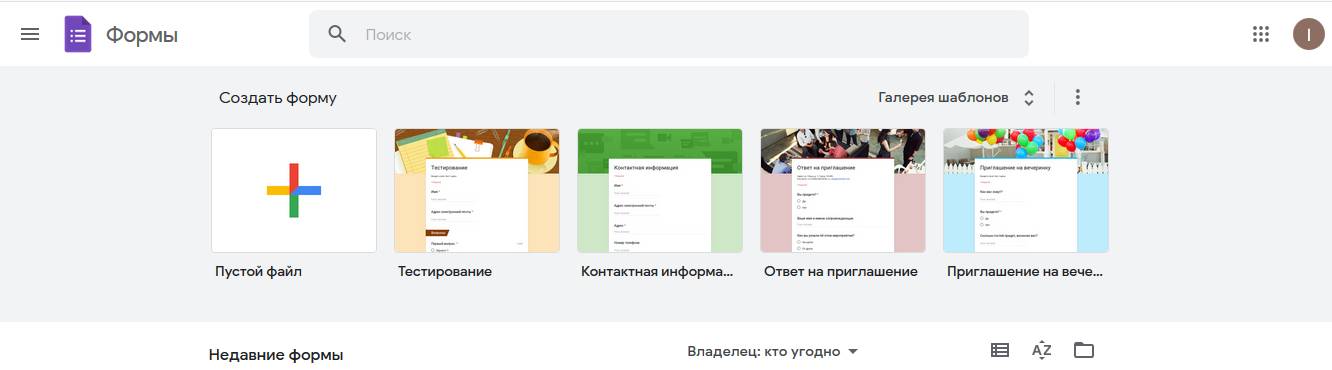
Task: Click the Пустой файл label
Action: point(258,271)
